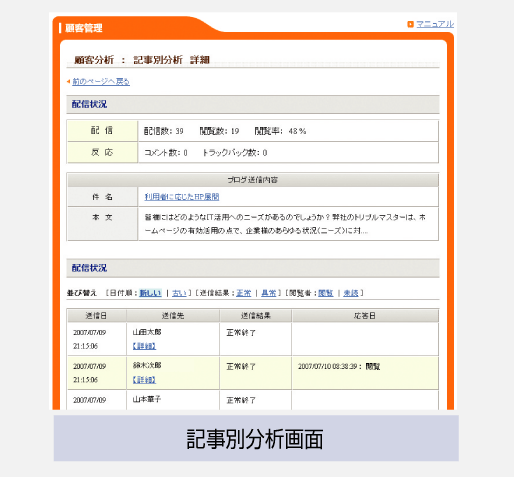Filter viewers by 閲覧
Image resolution: width=514 pixels, height=477 pixels.
326,293
